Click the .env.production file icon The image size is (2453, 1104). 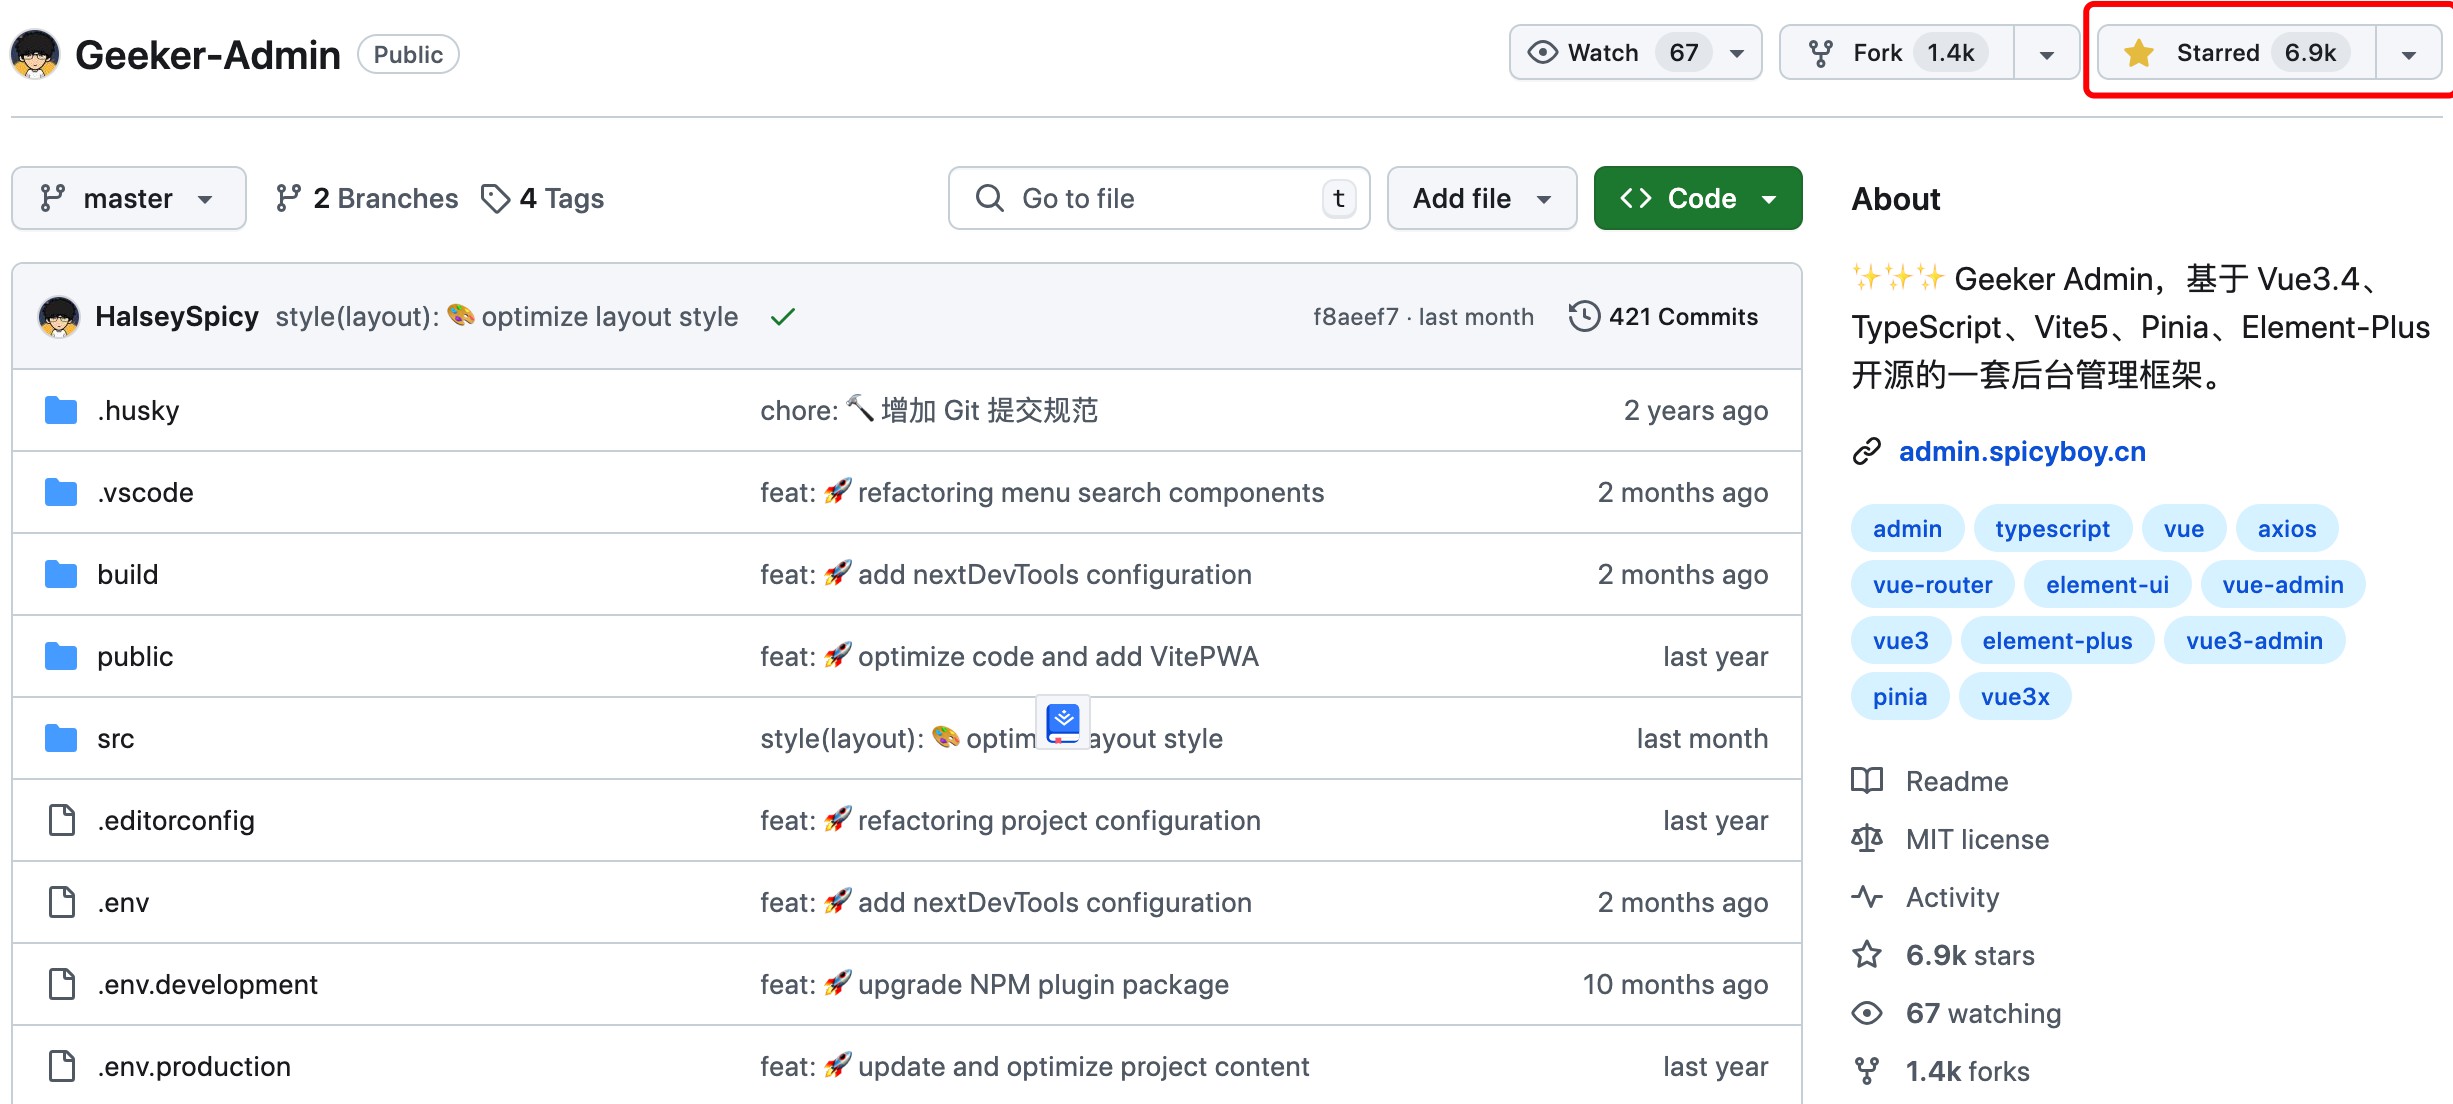click(62, 1066)
